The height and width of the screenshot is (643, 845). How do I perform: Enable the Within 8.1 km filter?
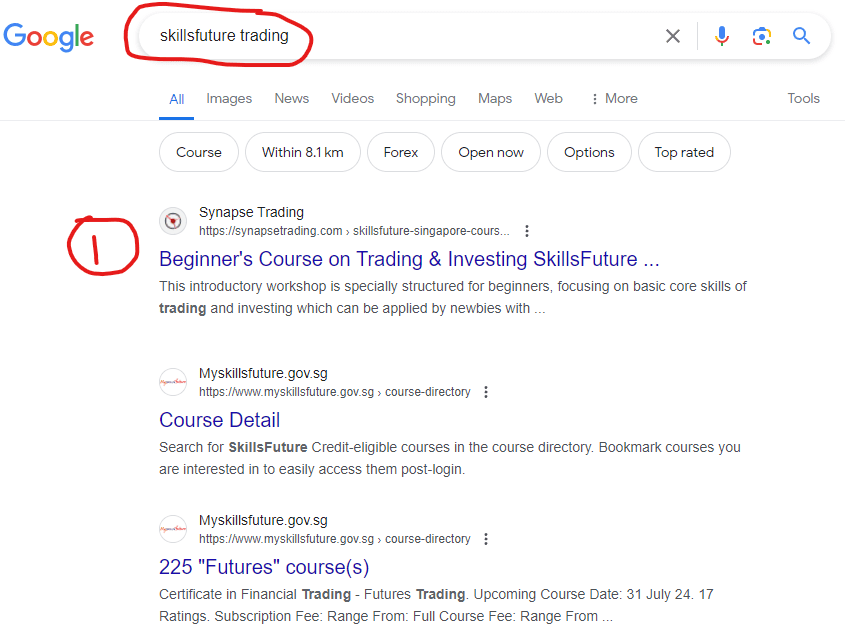click(x=302, y=152)
